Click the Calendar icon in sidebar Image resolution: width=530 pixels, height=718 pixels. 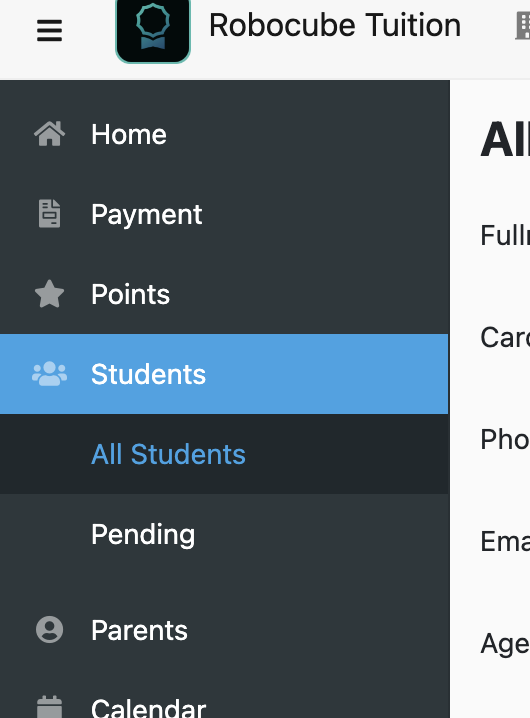pyautogui.click(x=49, y=707)
